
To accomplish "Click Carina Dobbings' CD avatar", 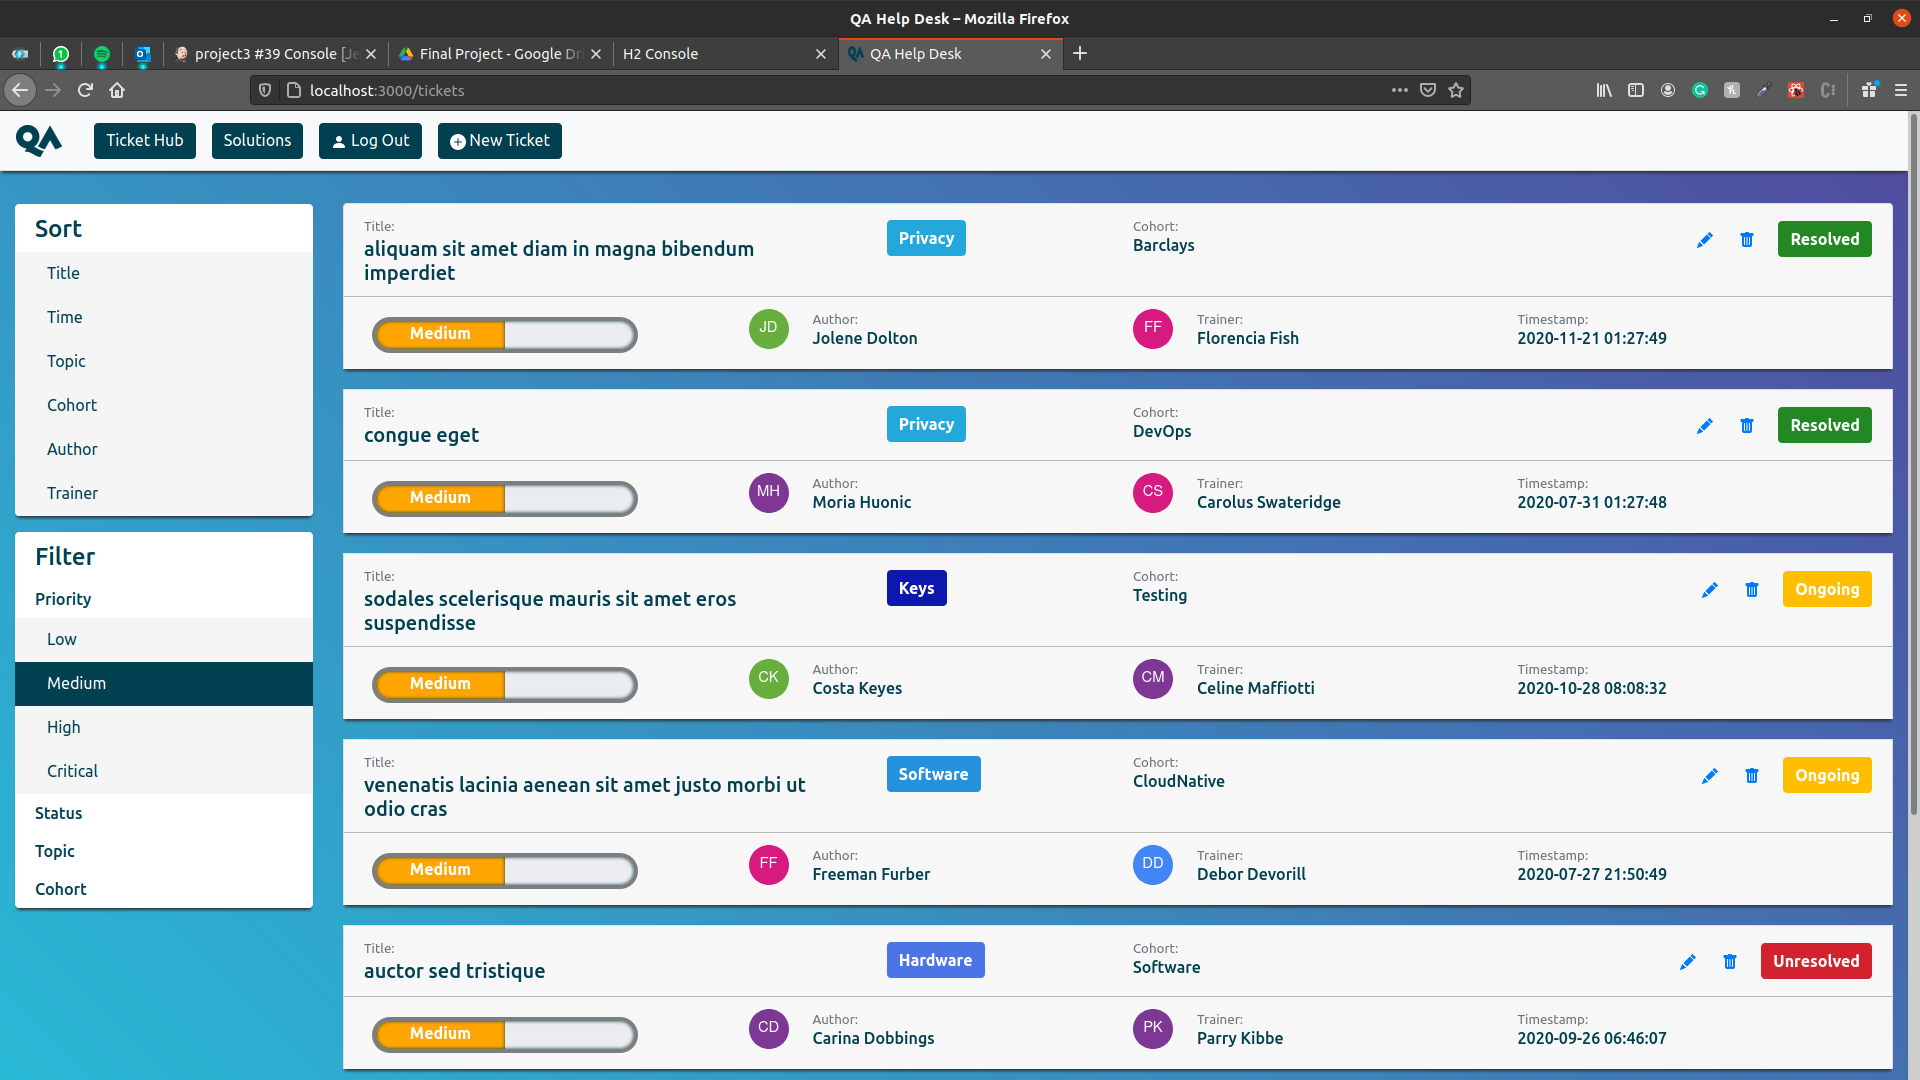I will coord(768,1028).
